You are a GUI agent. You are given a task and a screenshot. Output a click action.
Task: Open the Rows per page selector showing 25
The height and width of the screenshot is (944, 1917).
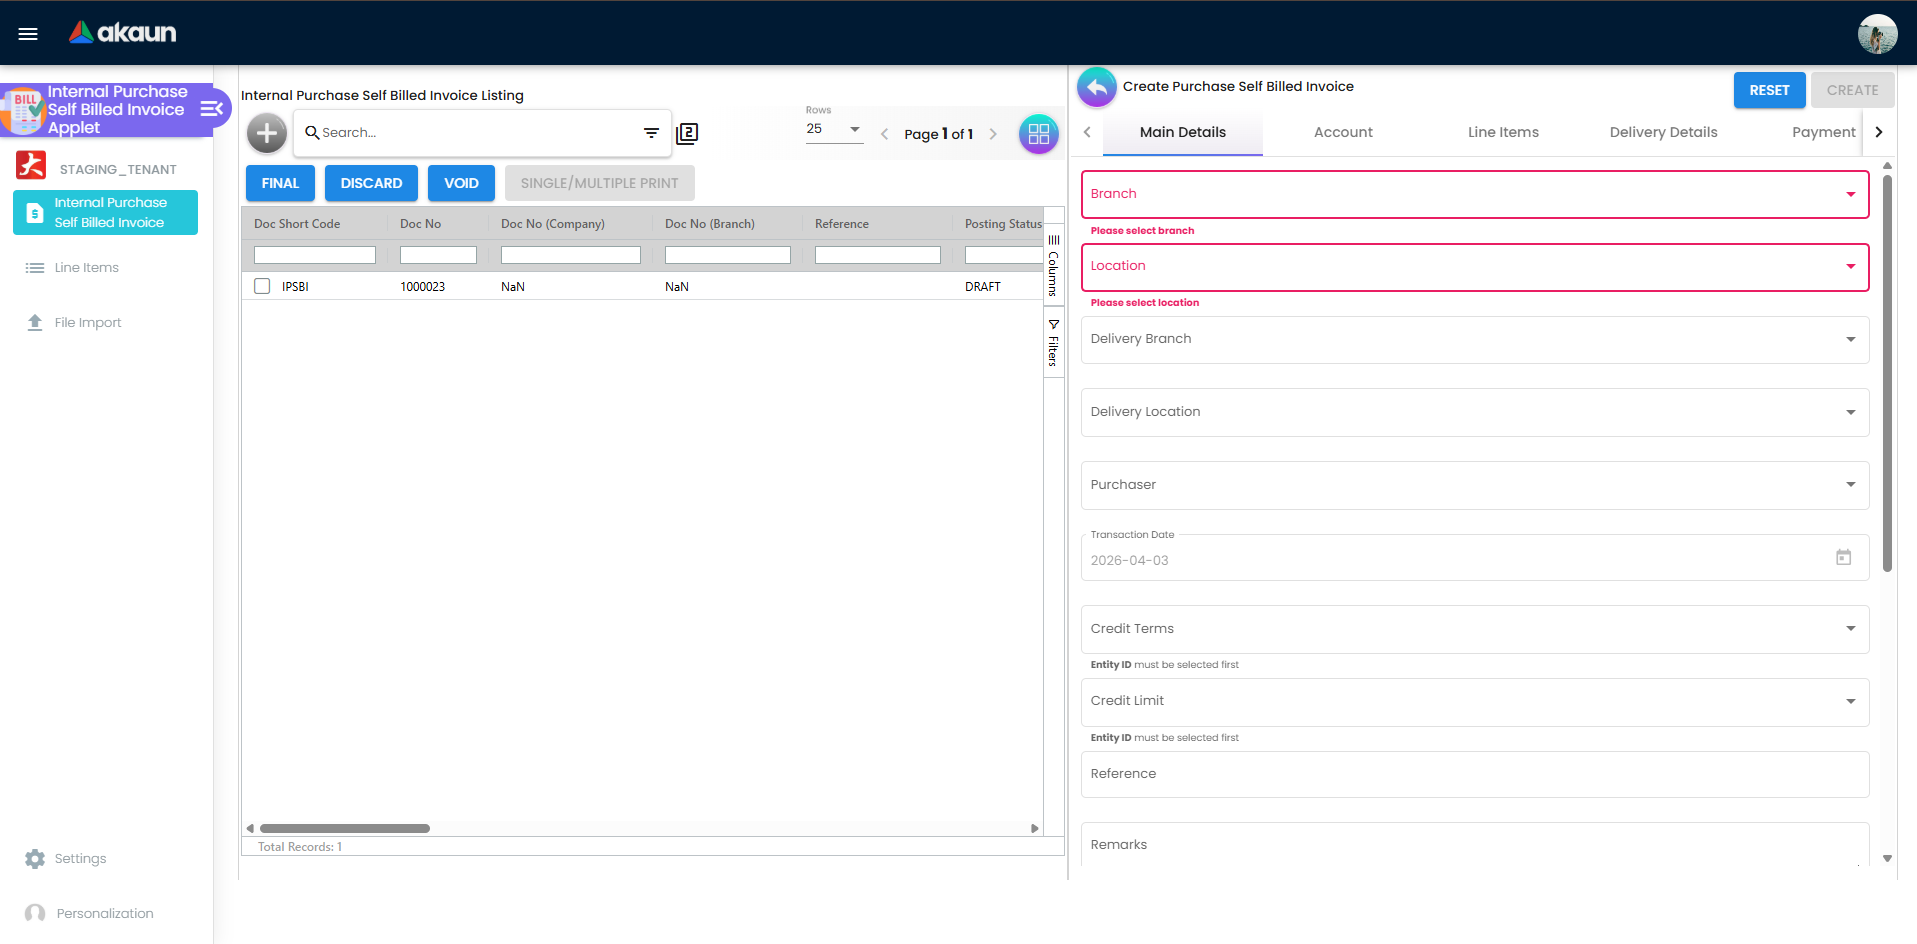point(834,129)
